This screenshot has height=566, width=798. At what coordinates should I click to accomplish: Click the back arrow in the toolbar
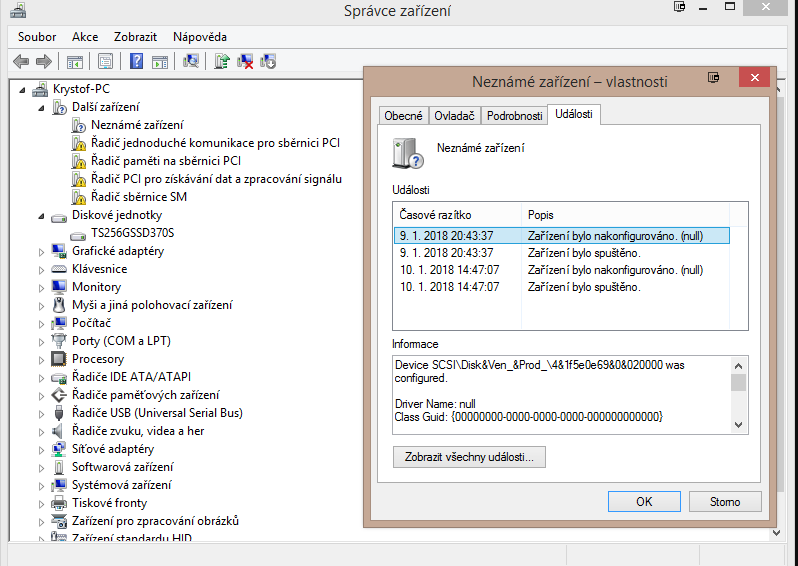pos(21,61)
